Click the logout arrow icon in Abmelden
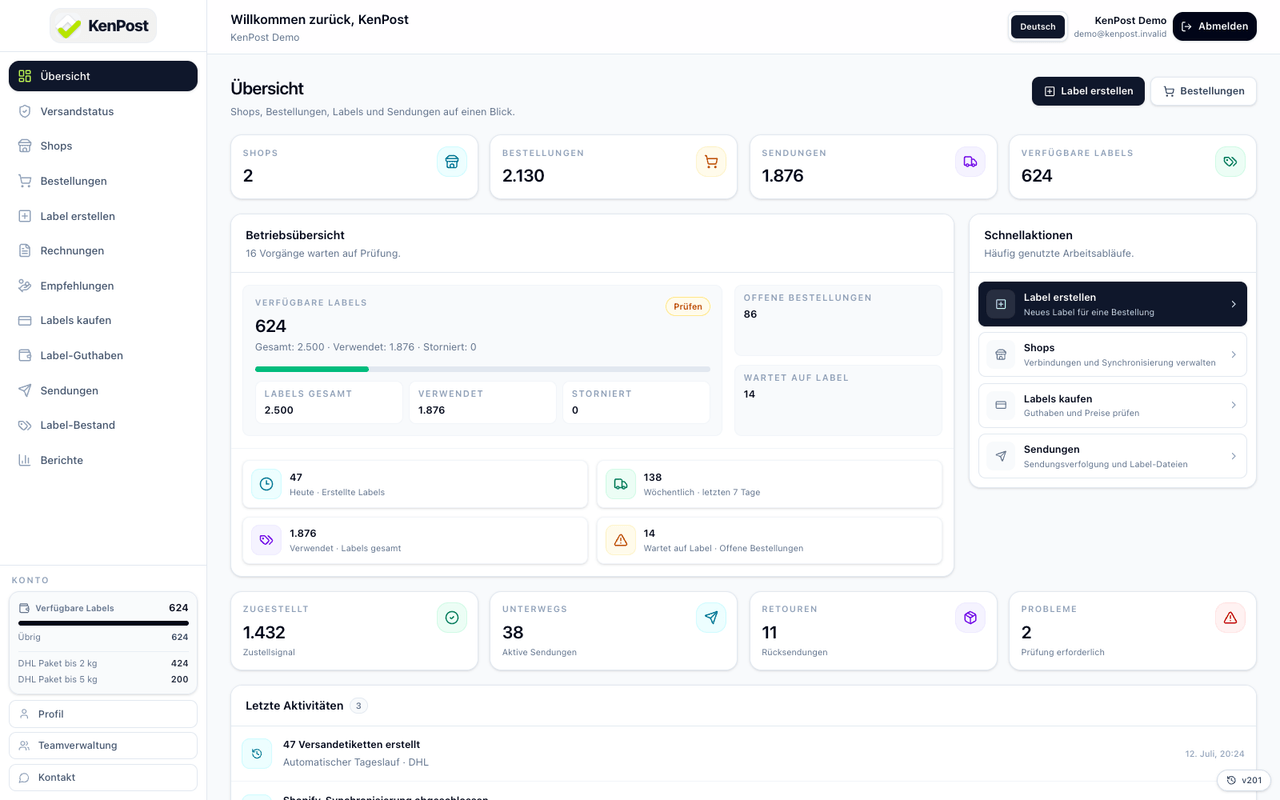1280x800 pixels. (x=1187, y=27)
